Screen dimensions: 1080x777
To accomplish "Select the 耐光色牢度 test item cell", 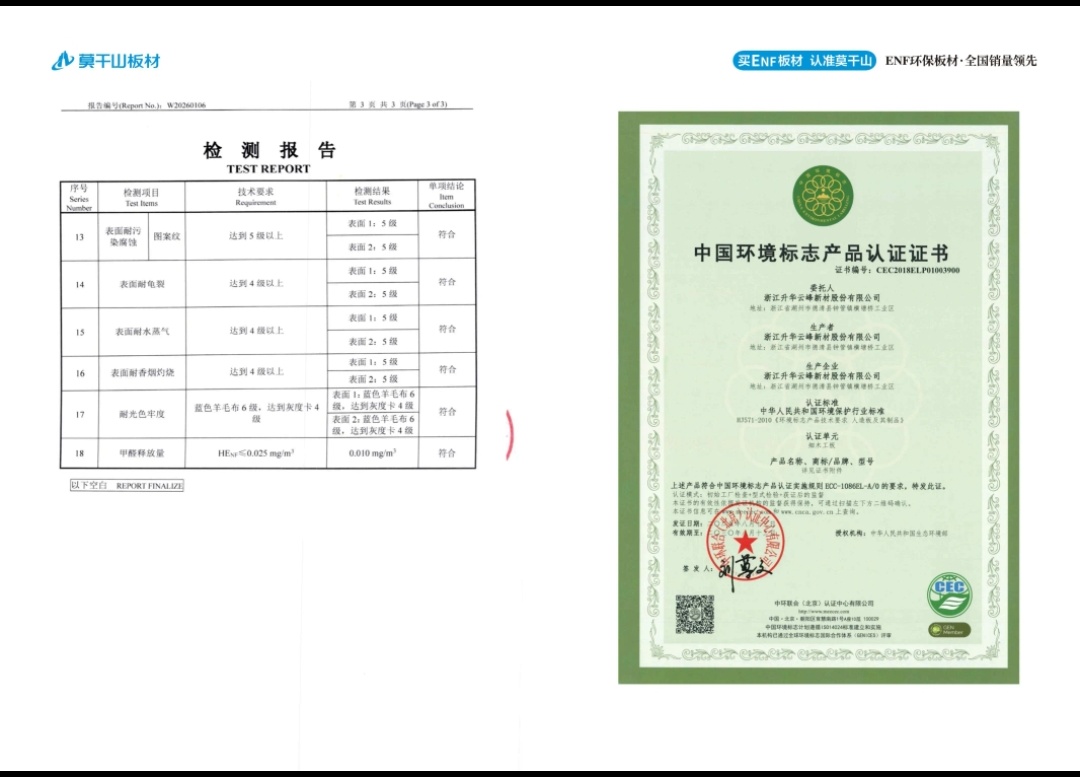I will [142, 414].
